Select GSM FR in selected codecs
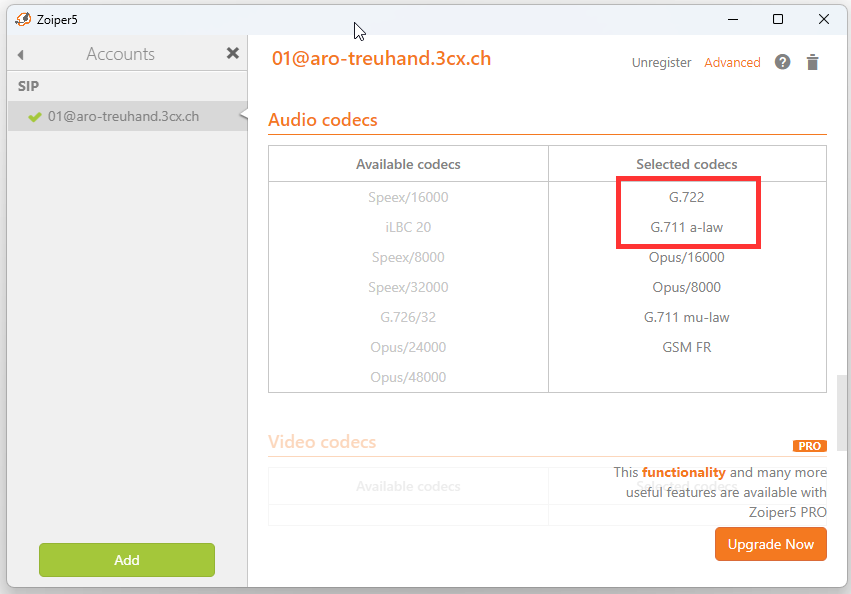The image size is (851, 594). pos(687,347)
